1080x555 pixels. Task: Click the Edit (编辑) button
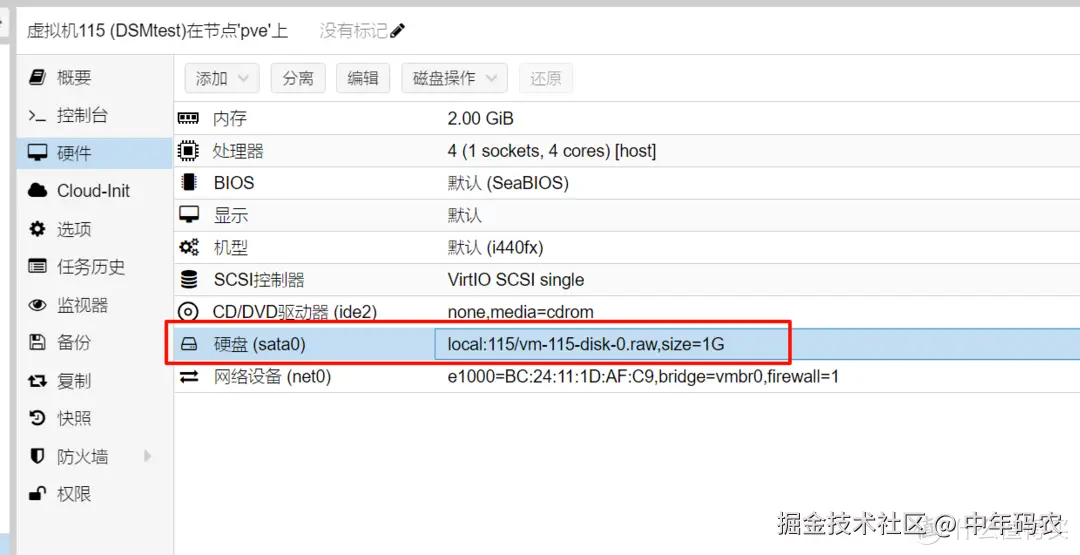coord(363,78)
